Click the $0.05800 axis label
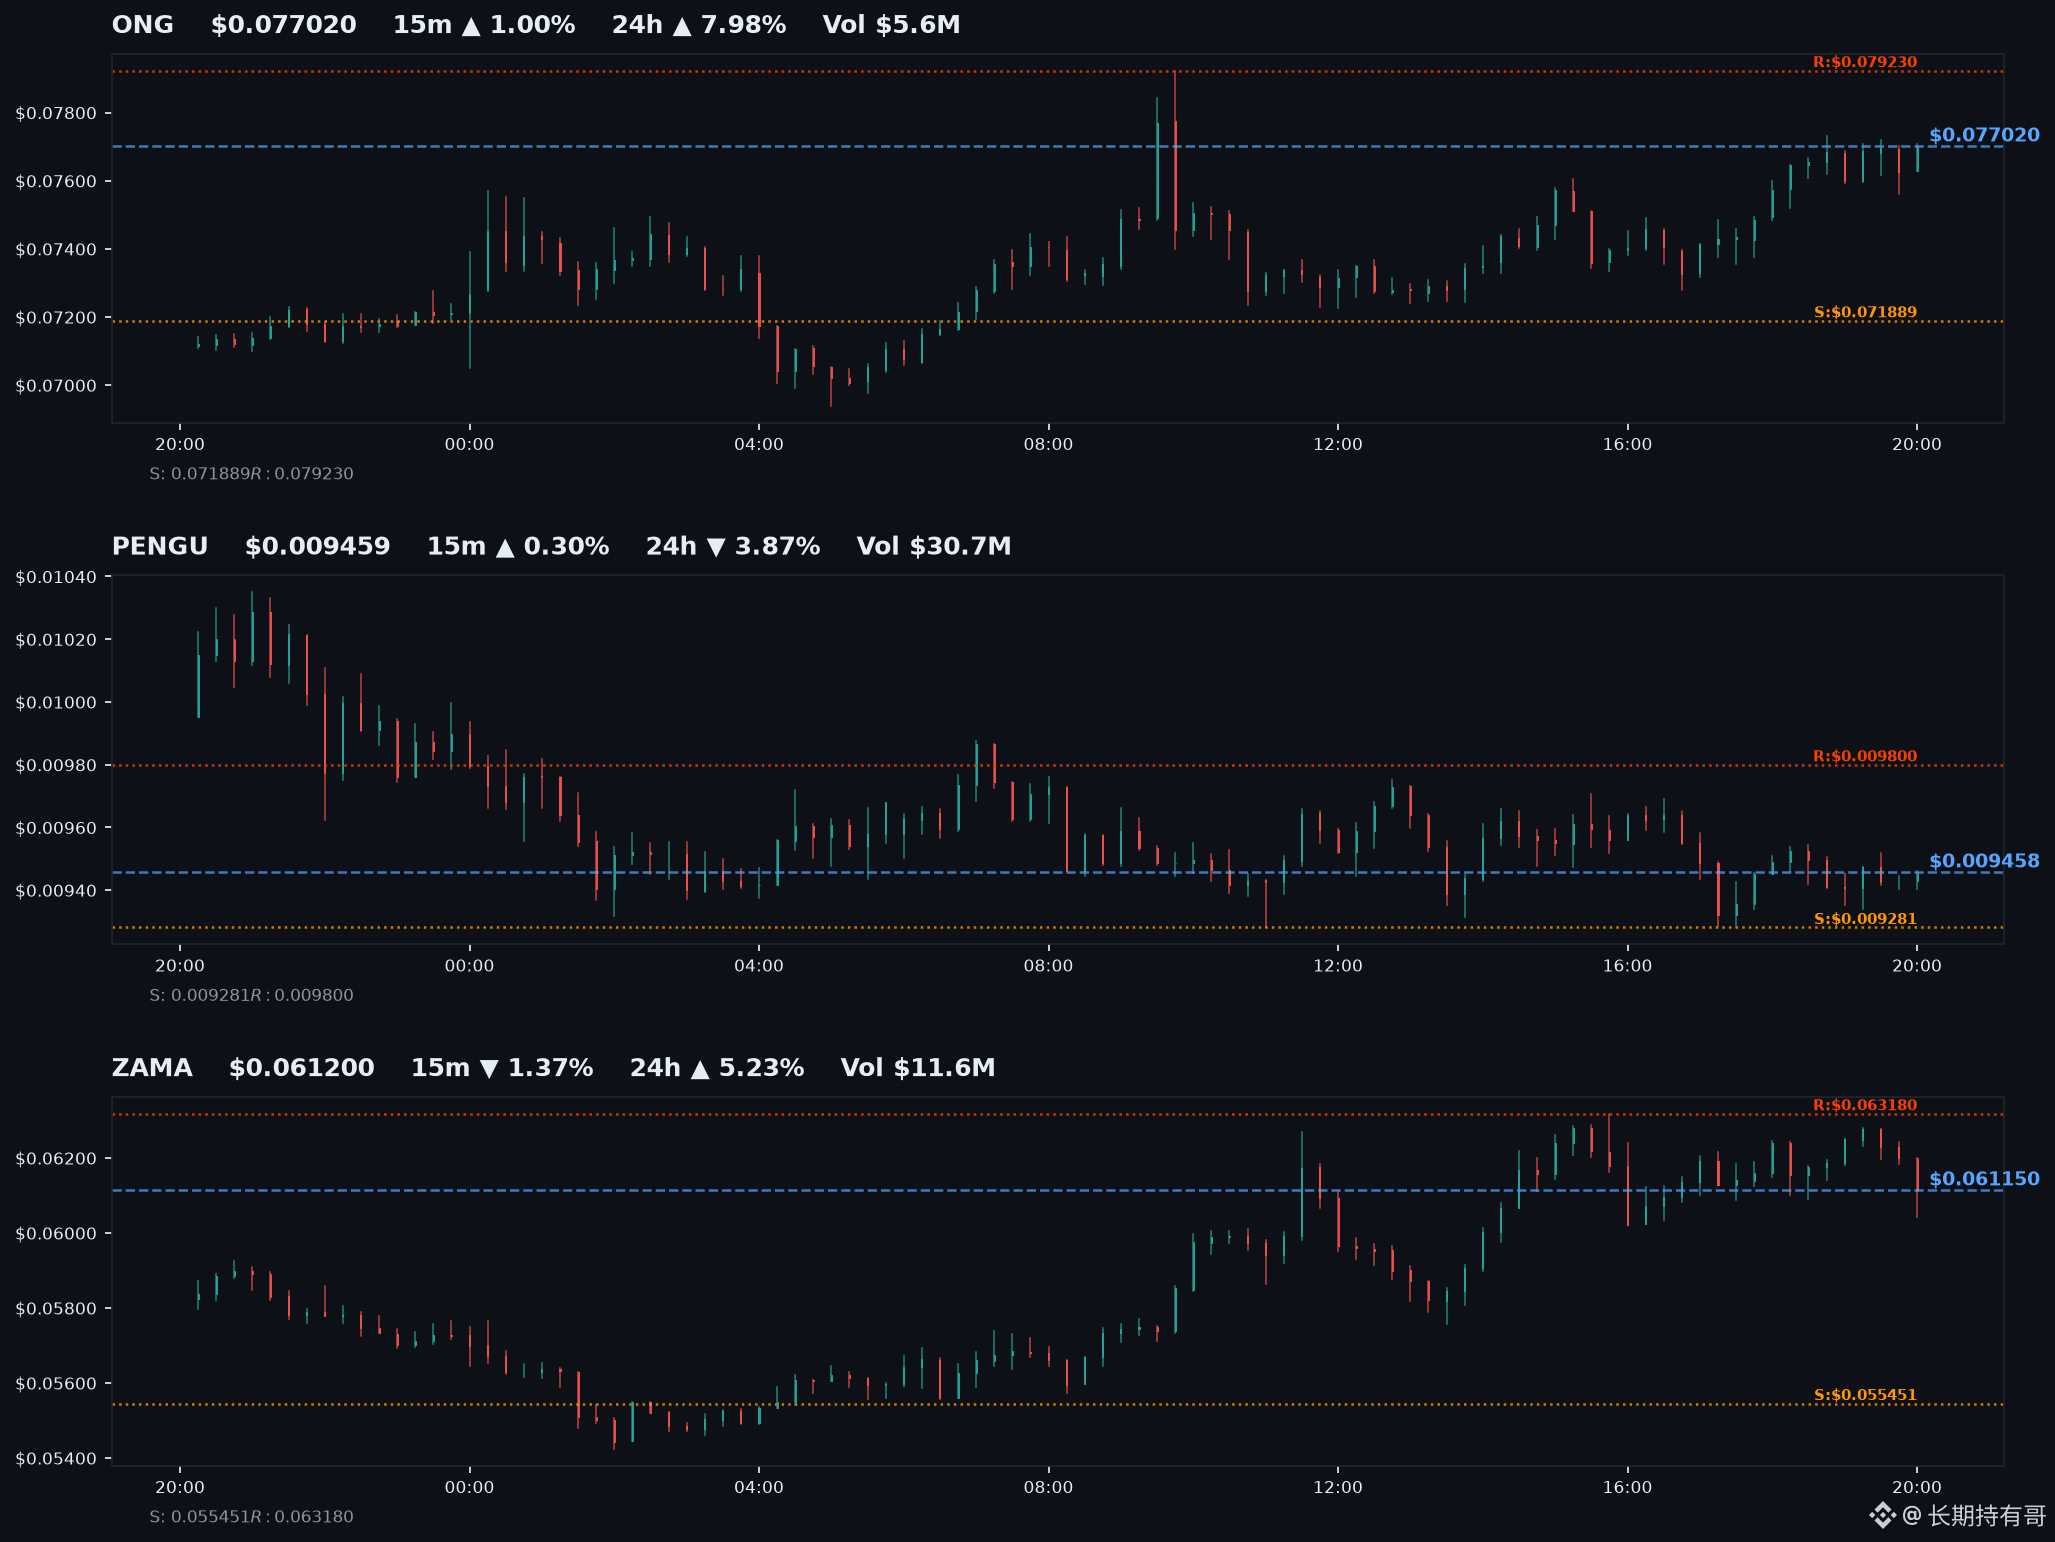This screenshot has width=2055, height=1542. tap(57, 1309)
